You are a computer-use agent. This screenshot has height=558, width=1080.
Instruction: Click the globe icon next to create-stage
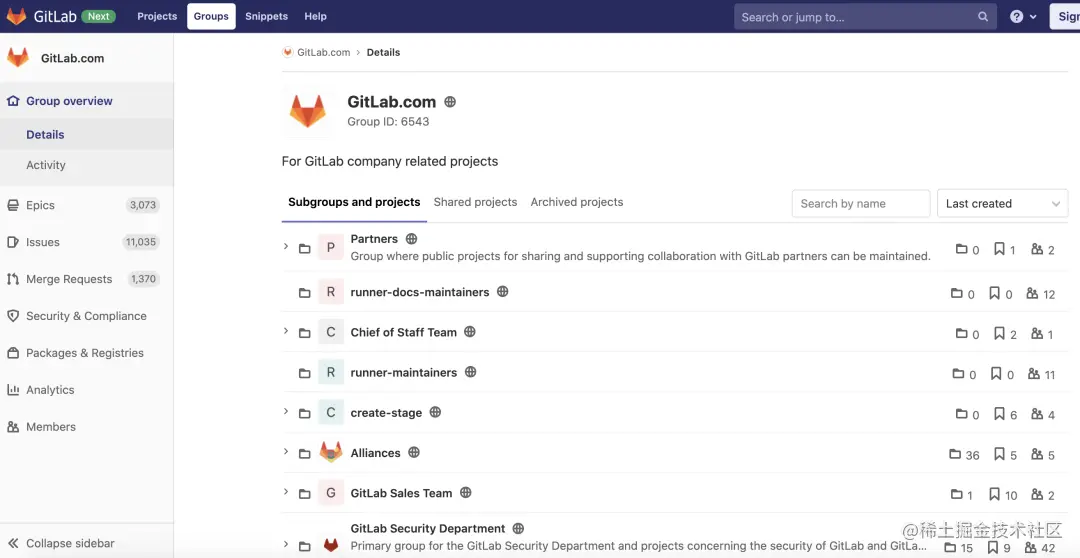pos(435,412)
